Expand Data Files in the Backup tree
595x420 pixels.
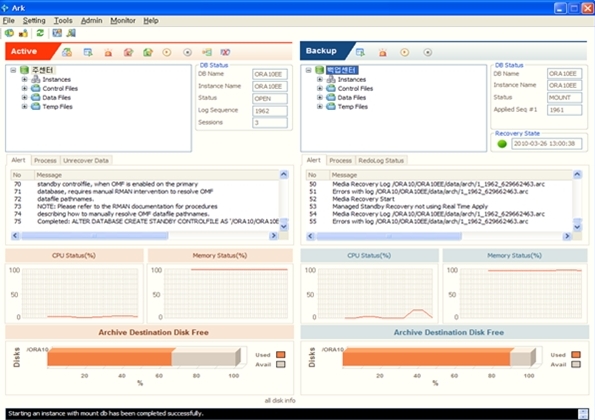coord(320,98)
